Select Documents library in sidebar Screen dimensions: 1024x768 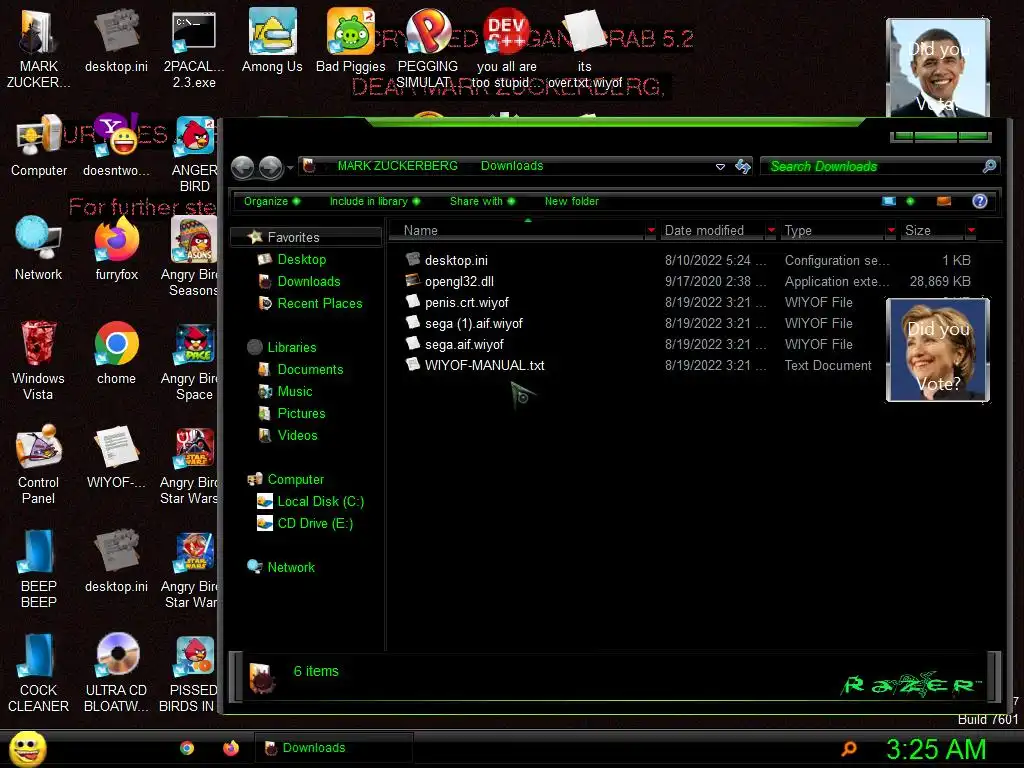pyautogui.click(x=310, y=370)
